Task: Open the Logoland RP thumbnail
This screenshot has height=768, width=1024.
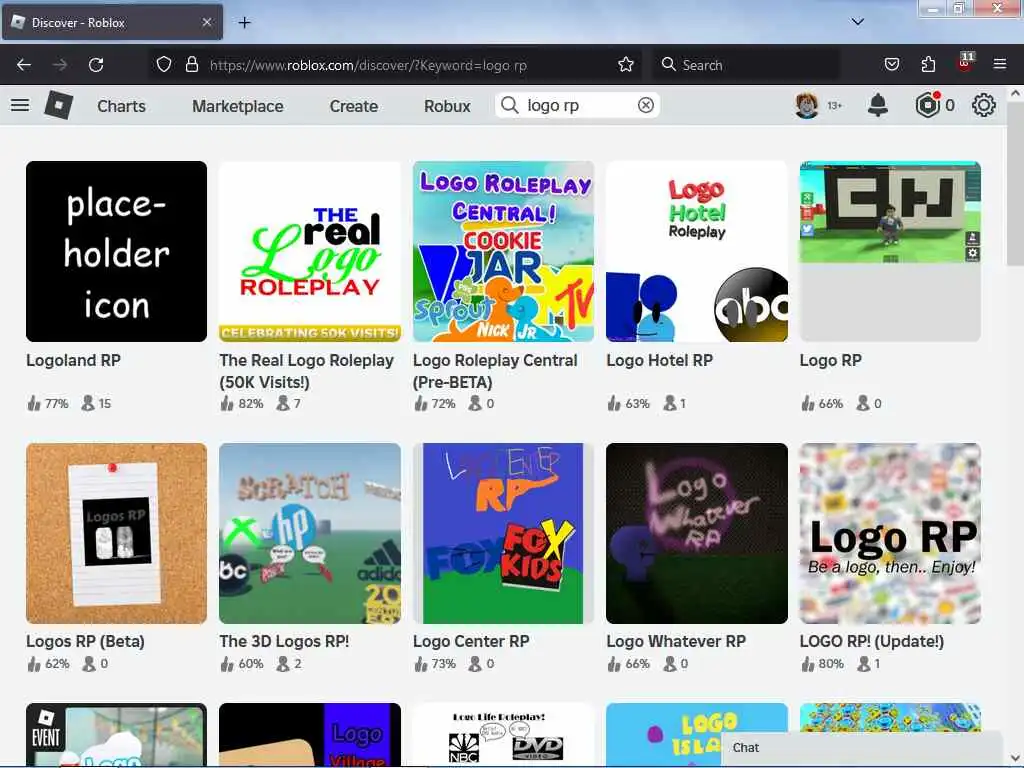Action: [116, 251]
